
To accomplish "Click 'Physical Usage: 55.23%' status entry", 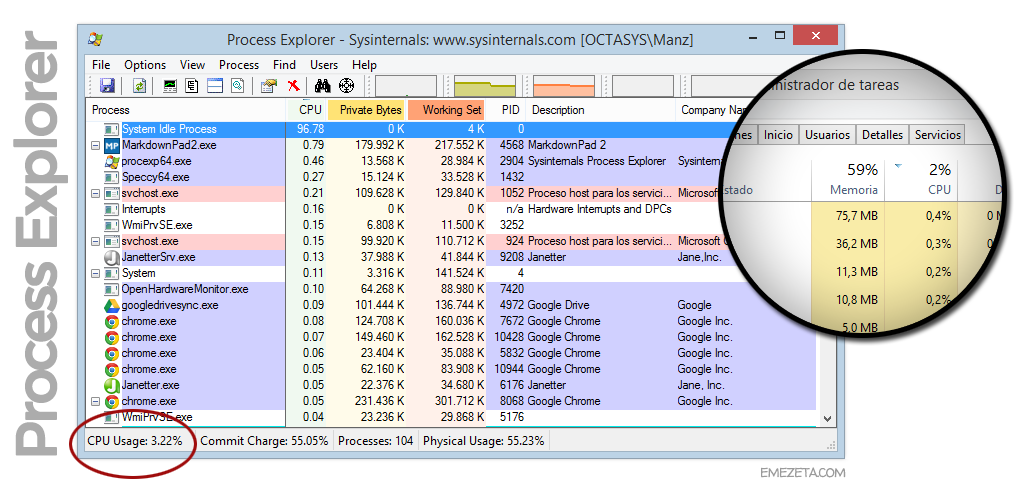I will click(x=483, y=441).
